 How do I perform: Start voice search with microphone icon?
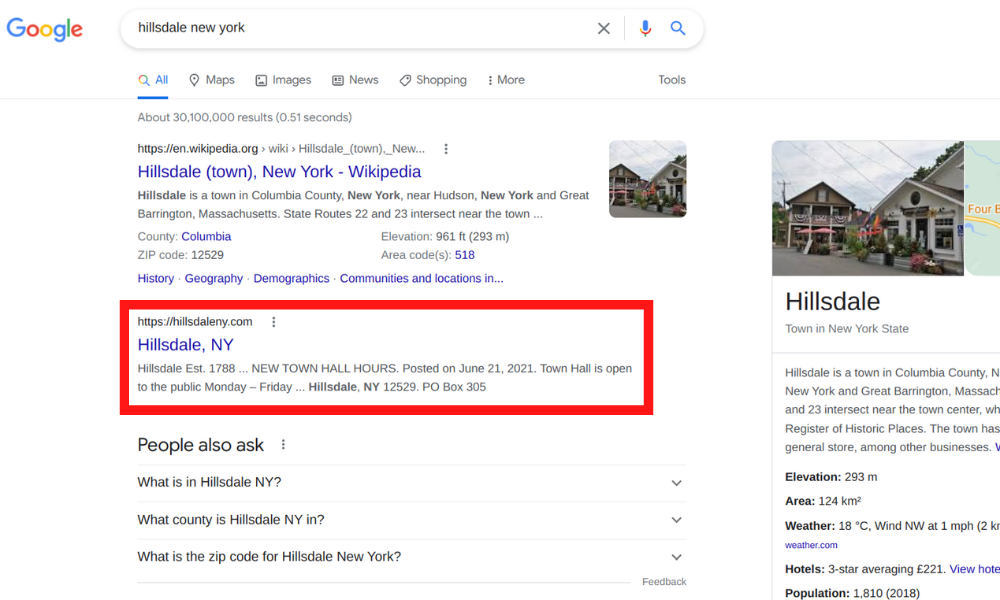[x=645, y=28]
